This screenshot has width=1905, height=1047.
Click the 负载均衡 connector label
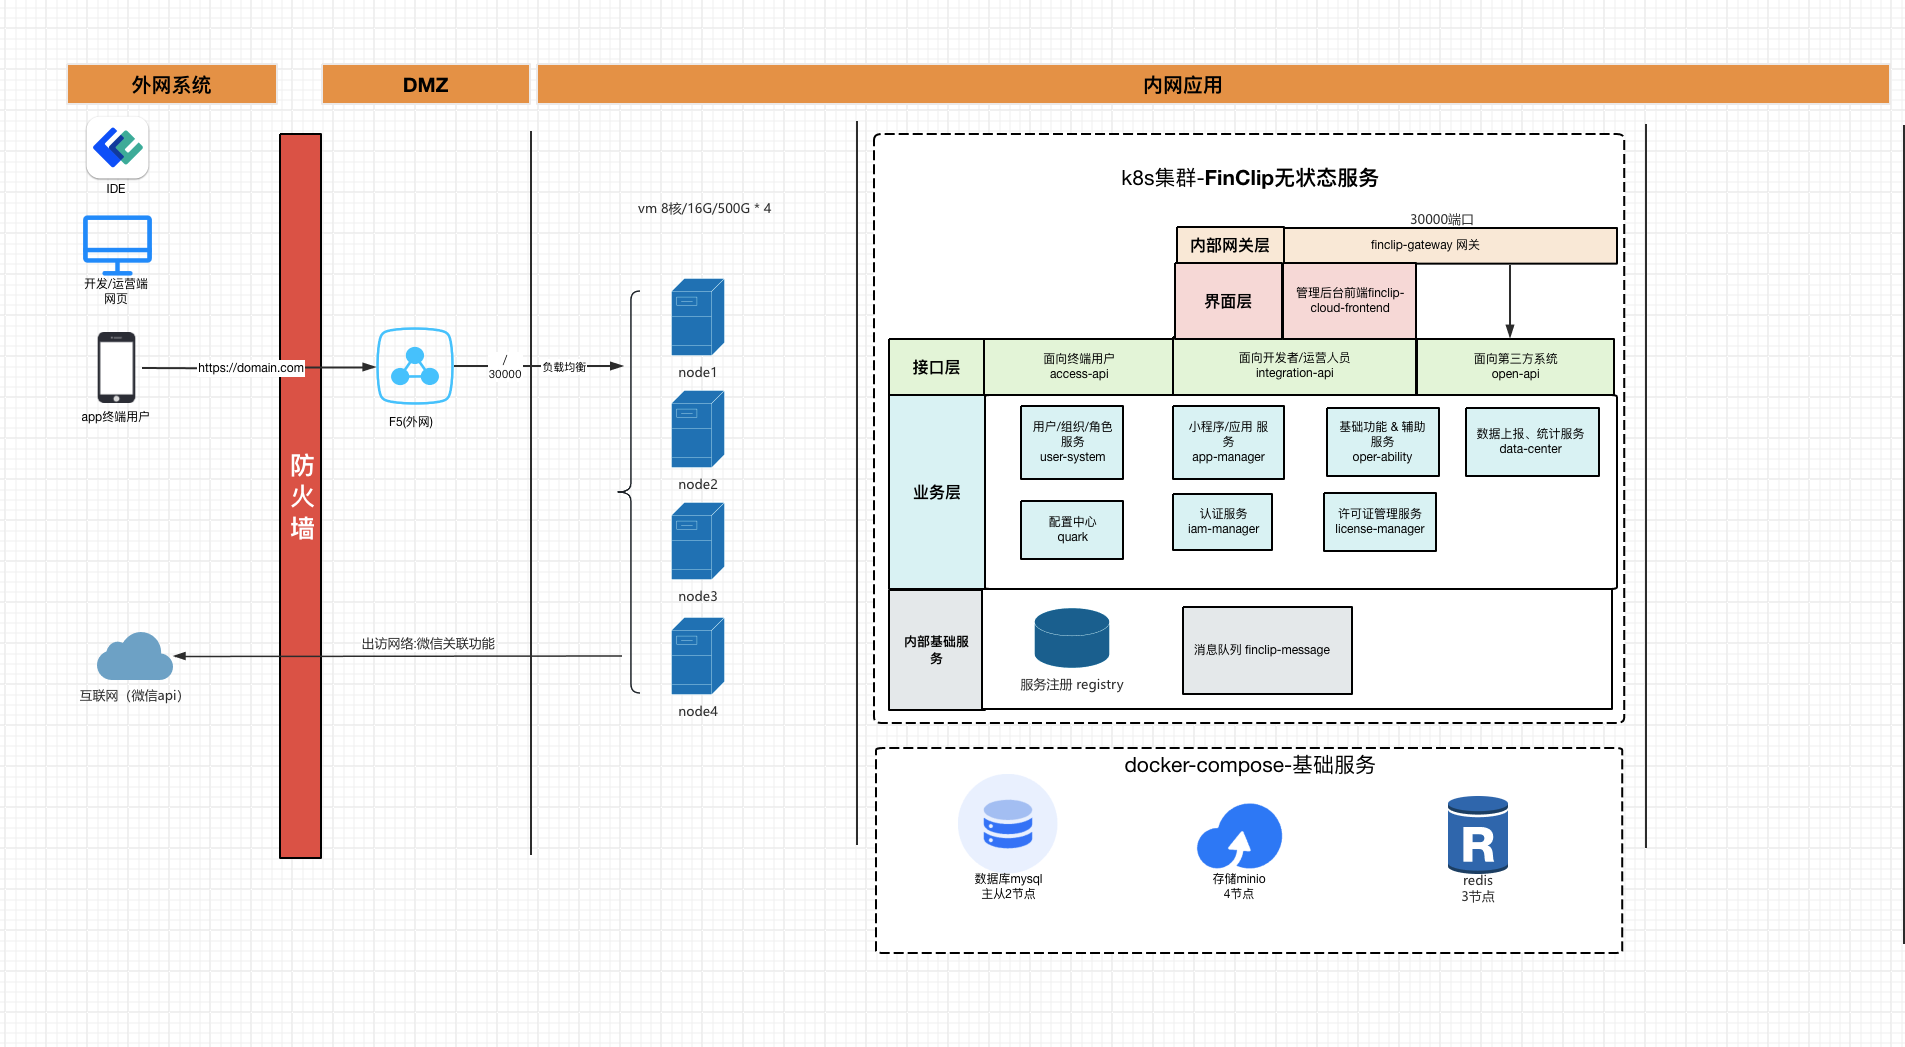point(564,367)
